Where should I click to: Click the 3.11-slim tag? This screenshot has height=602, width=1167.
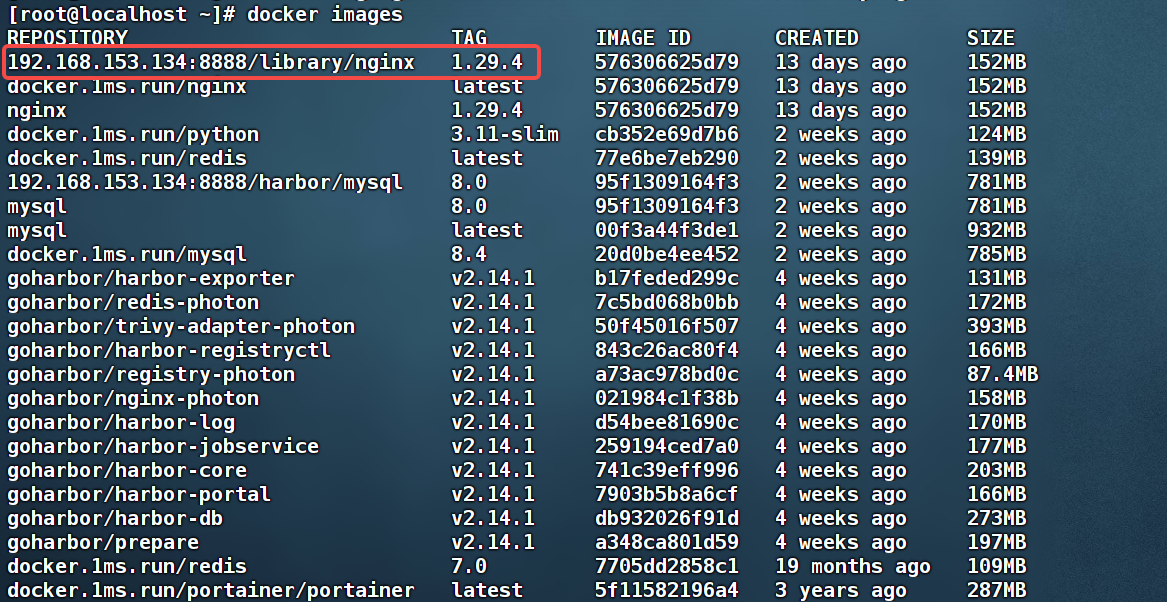(505, 135)
